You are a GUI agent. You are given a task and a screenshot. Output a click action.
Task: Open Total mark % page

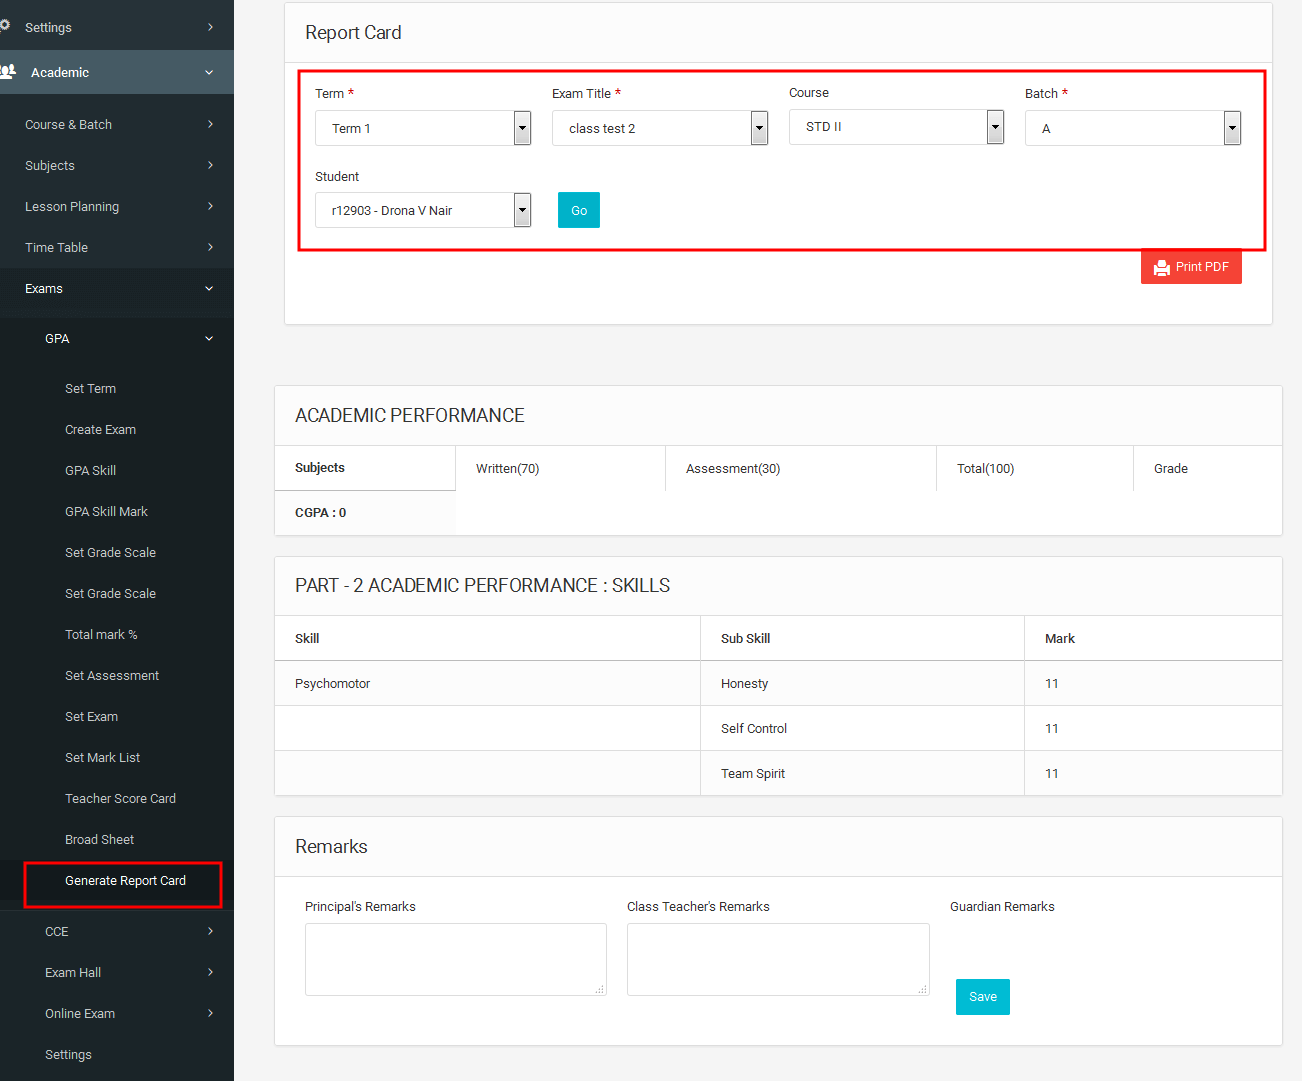[x=101, y=634]
